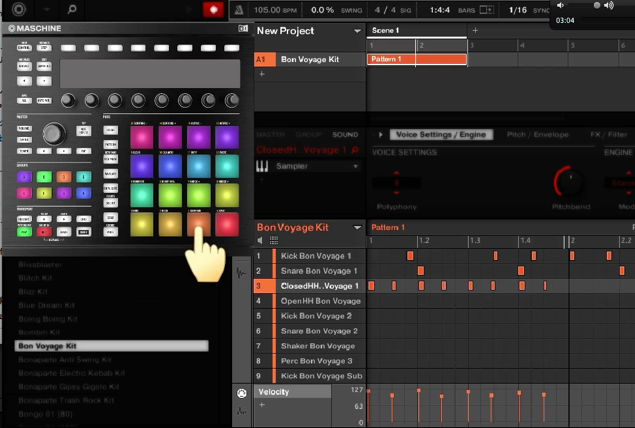The width and height of the screenshot is (635, 428).
Task: Click the red record button in header
Action: point(213,10)
